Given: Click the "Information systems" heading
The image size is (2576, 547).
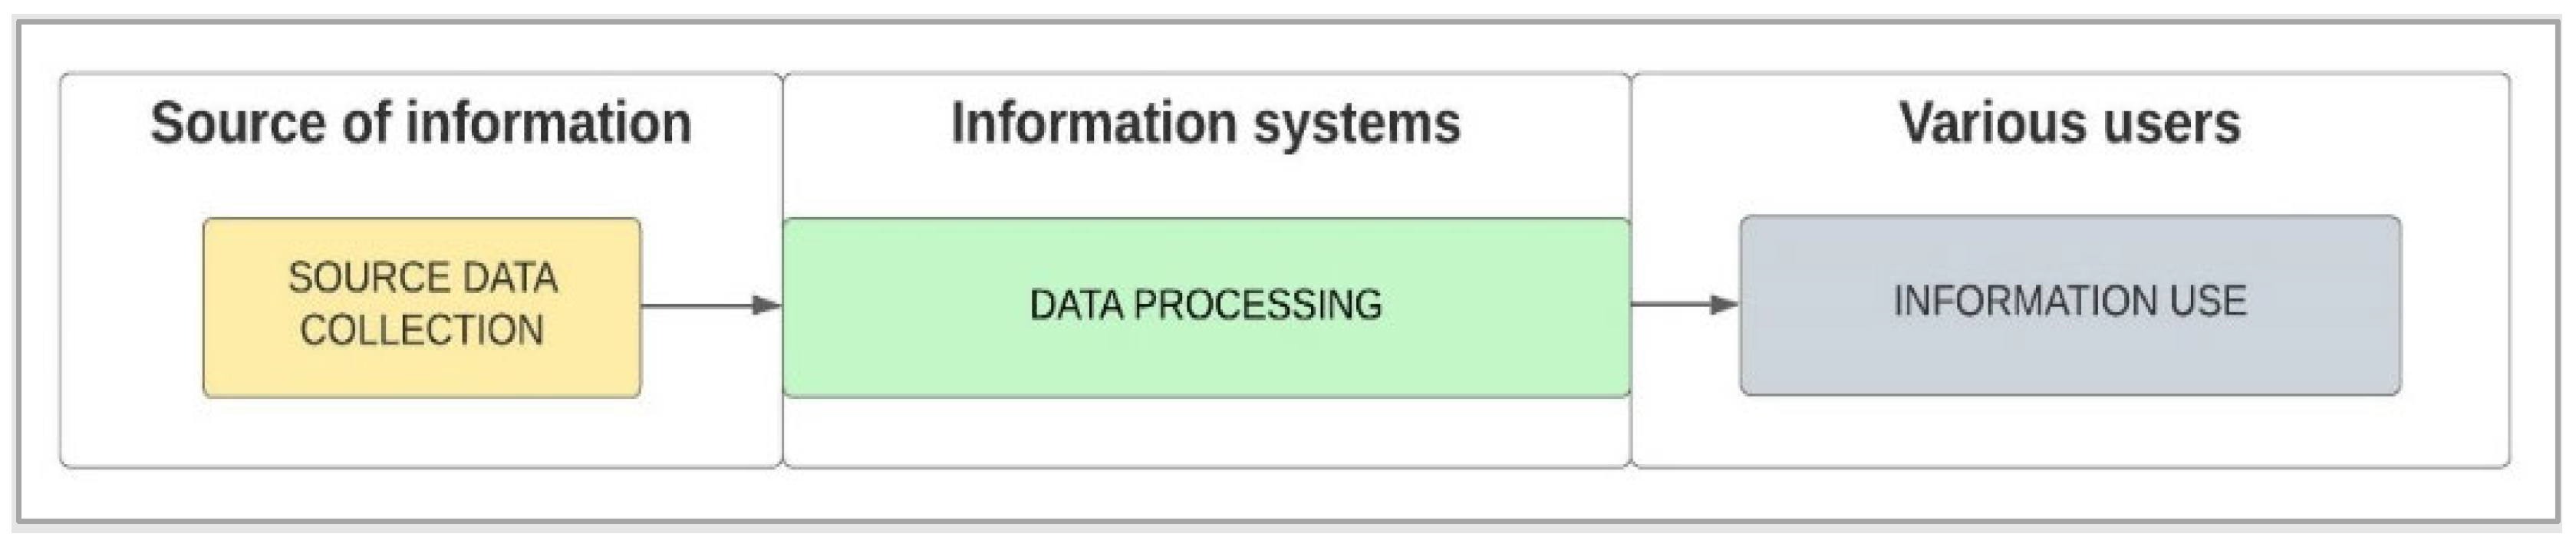Looking at the screenshot, I should [x=1205, y=123].
